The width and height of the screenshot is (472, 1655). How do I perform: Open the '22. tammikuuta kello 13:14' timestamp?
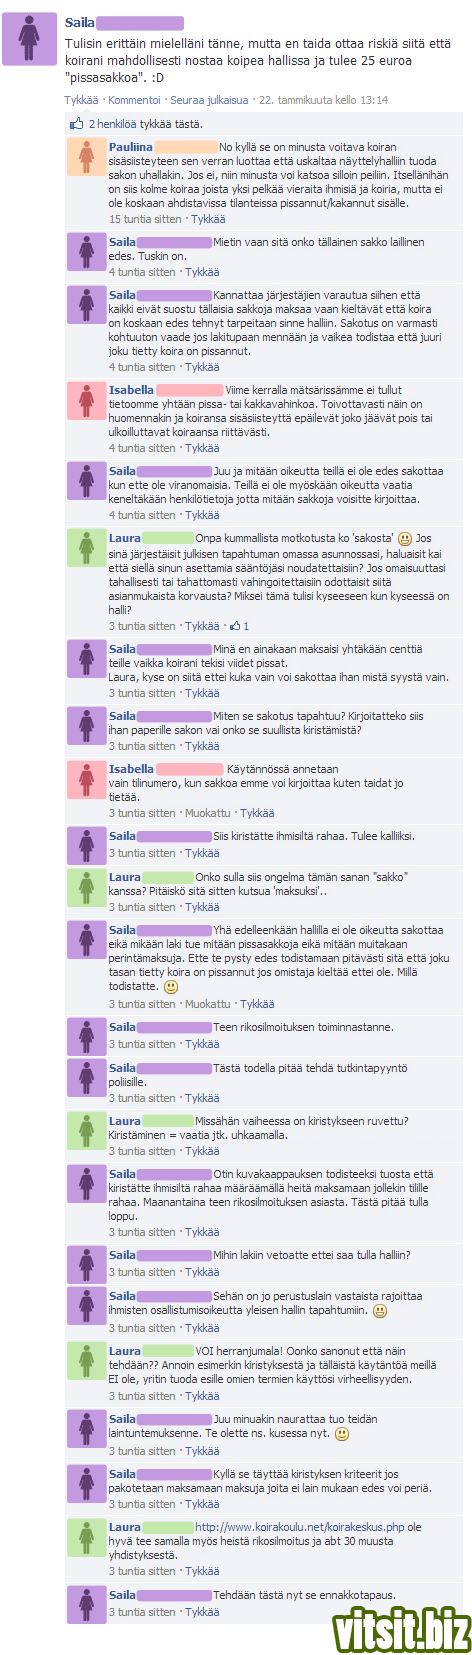324,100
